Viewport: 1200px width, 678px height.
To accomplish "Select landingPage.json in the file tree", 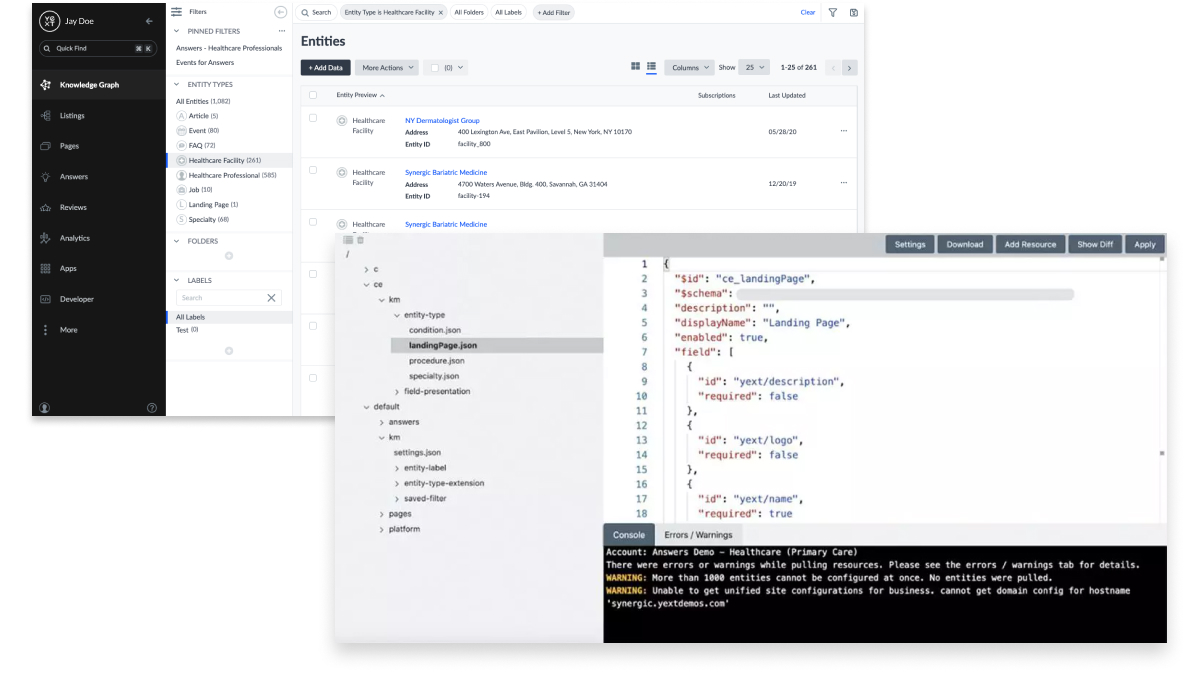I will point(443,345).
